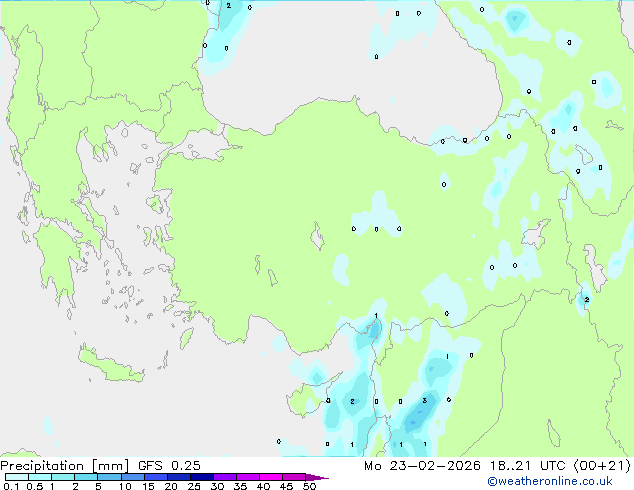Image resolution: width=634 pixels, height=490 pixels.
Task: Click the '3' precipitation value on the map
Action: [x=425, y=400]
